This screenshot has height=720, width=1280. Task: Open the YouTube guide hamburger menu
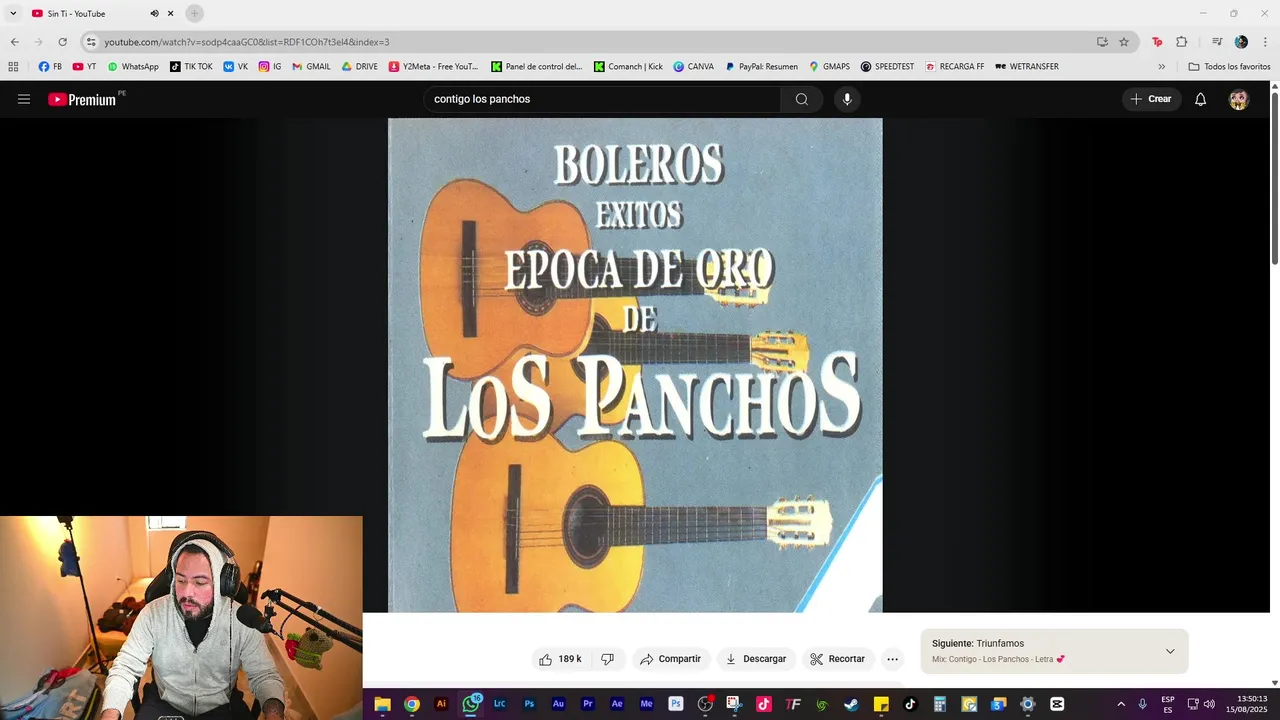coord(24,99)
